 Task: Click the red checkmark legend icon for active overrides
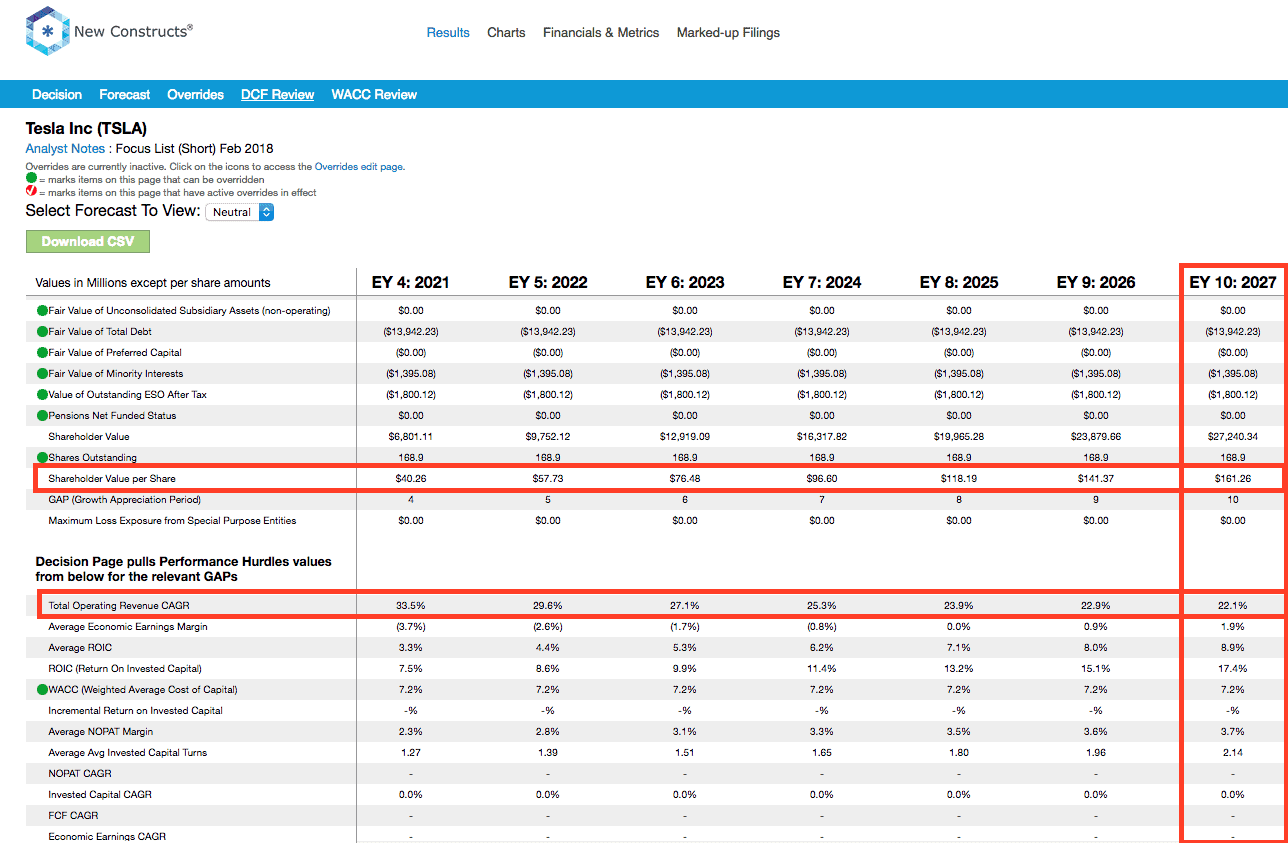tap(31, 192)
